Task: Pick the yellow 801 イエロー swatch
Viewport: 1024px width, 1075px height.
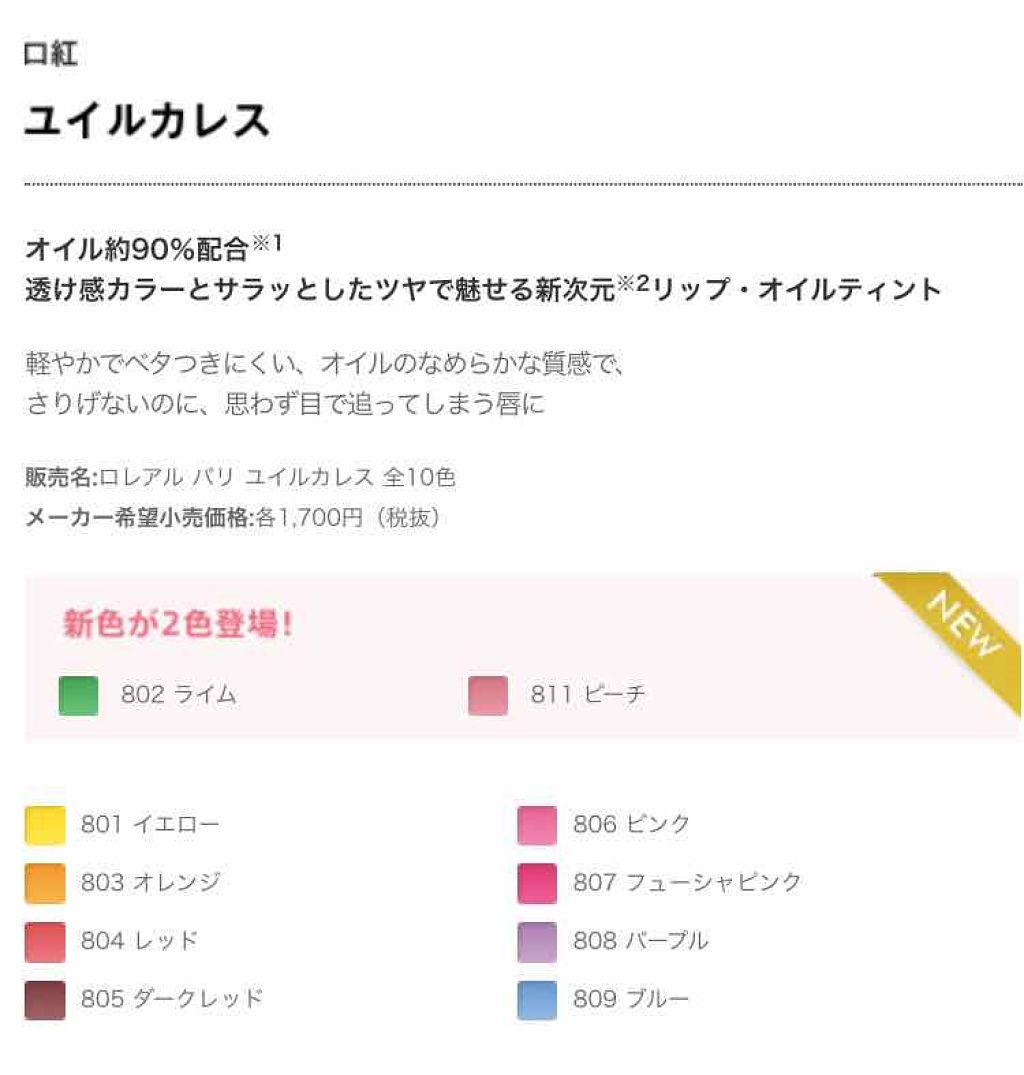Action: click(x=45, y=826)
